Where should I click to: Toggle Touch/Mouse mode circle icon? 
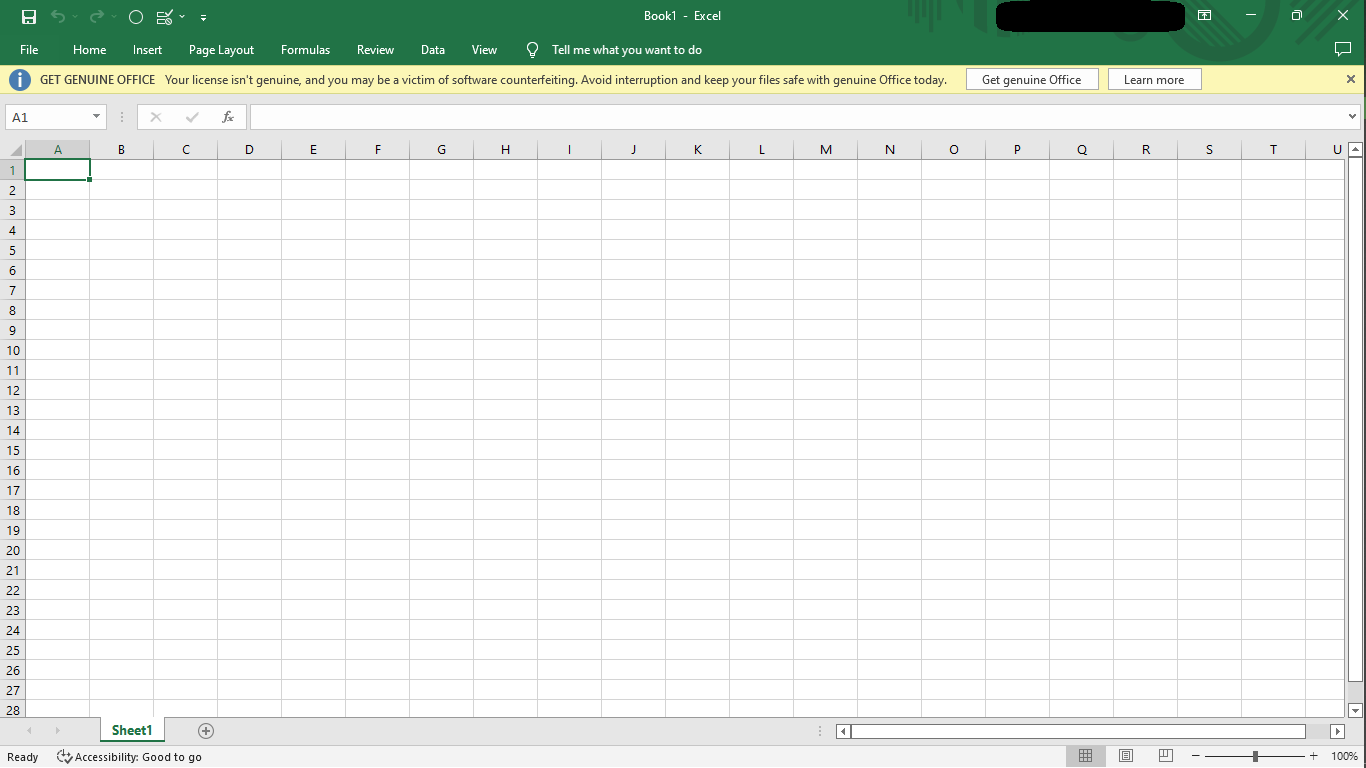pos(136,17)
